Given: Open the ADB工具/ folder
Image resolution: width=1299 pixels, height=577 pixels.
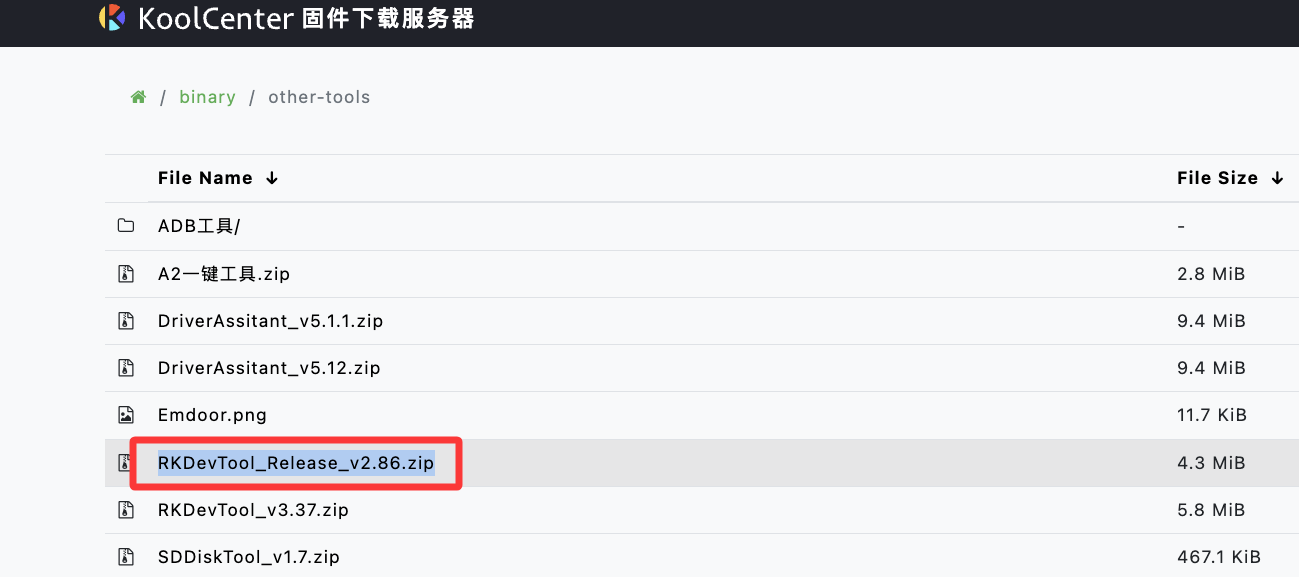Looking at the screenshot, I should tap(199, 226).
